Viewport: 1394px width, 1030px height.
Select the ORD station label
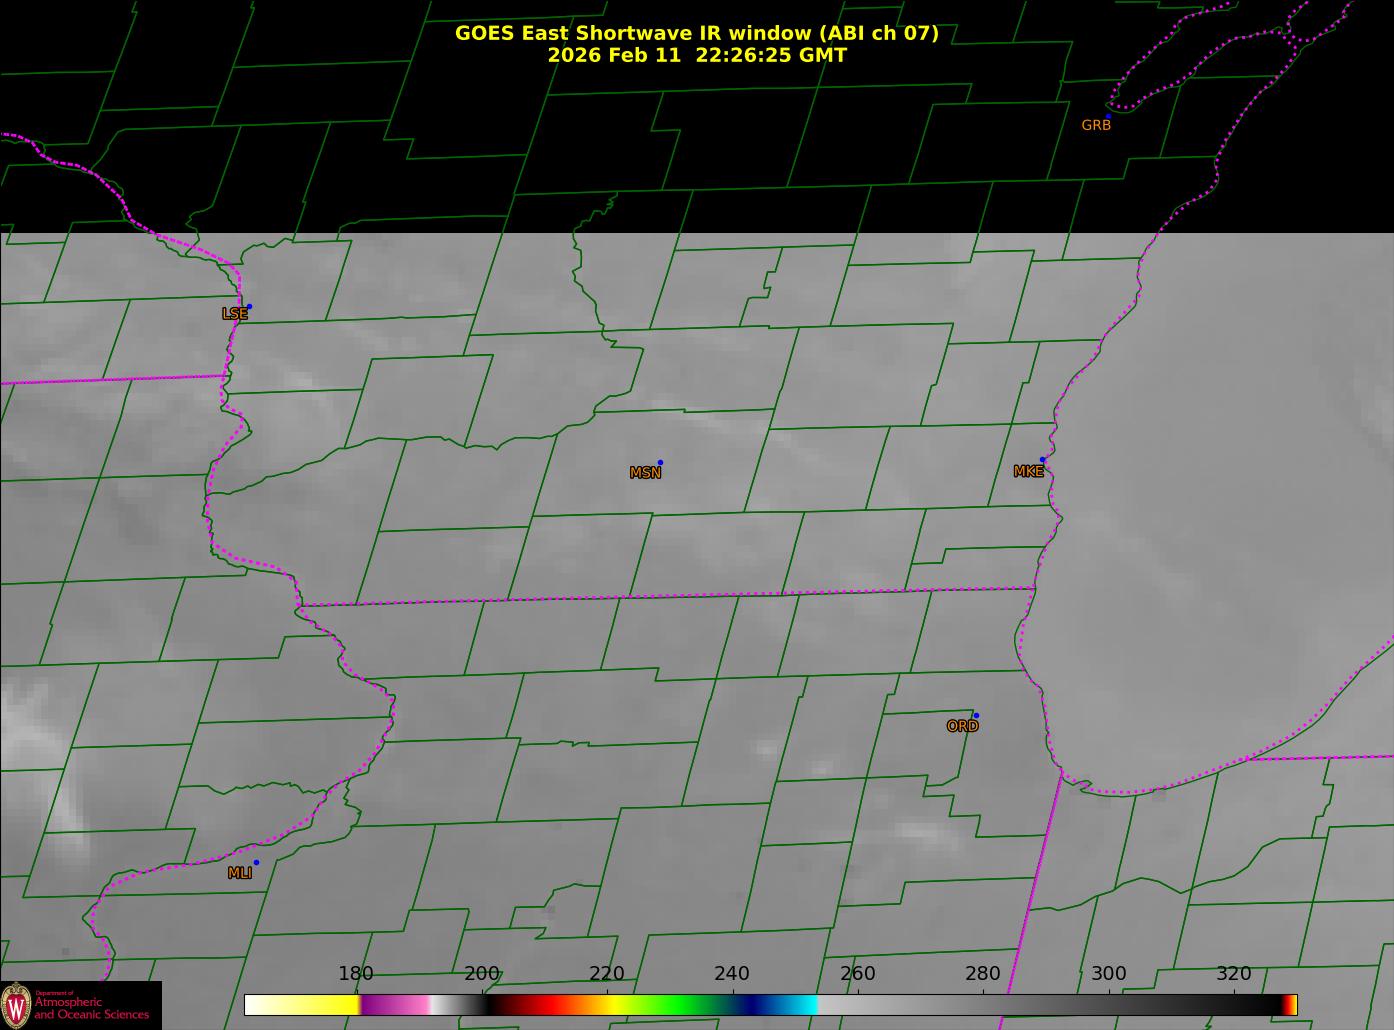[x=962, y=727]
